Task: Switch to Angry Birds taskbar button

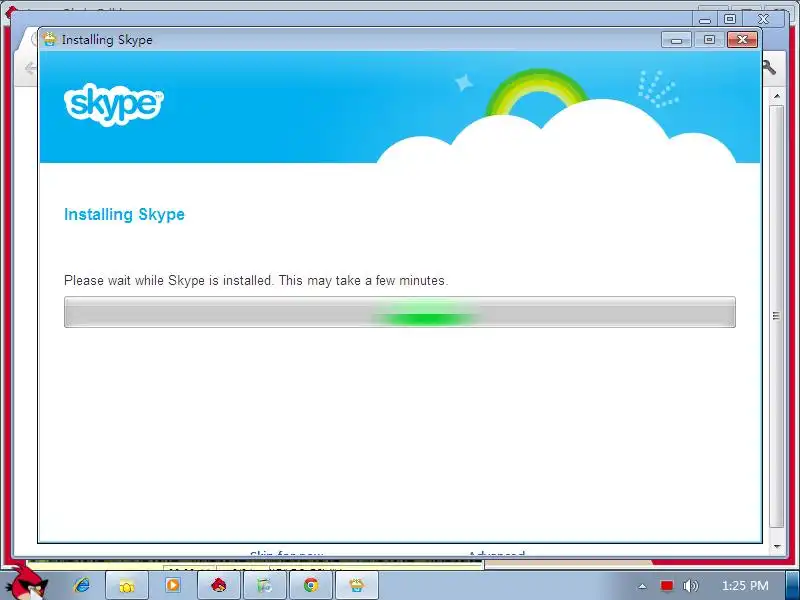Action: pyautogui.click(x=218, y=586)
